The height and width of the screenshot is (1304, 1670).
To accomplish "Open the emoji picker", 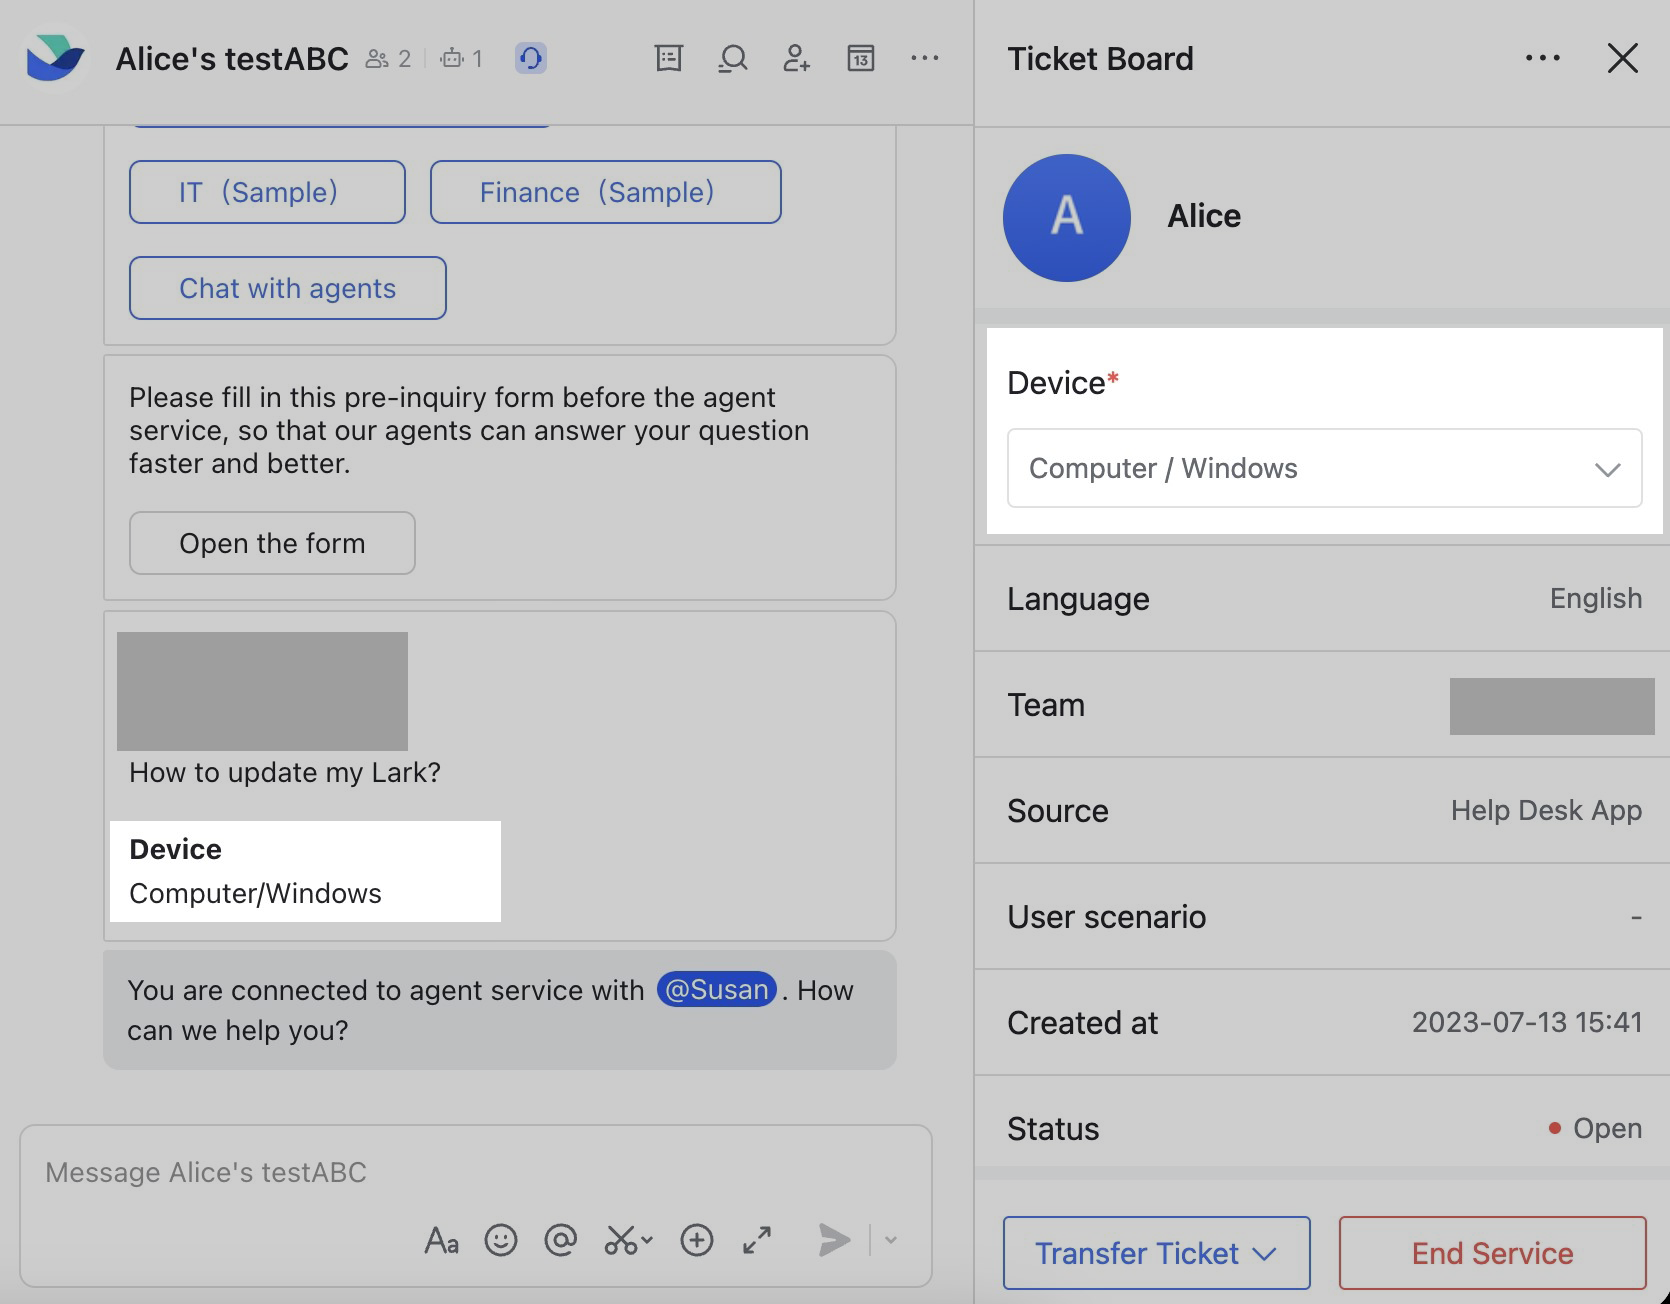I will [x=501, y=1240].
